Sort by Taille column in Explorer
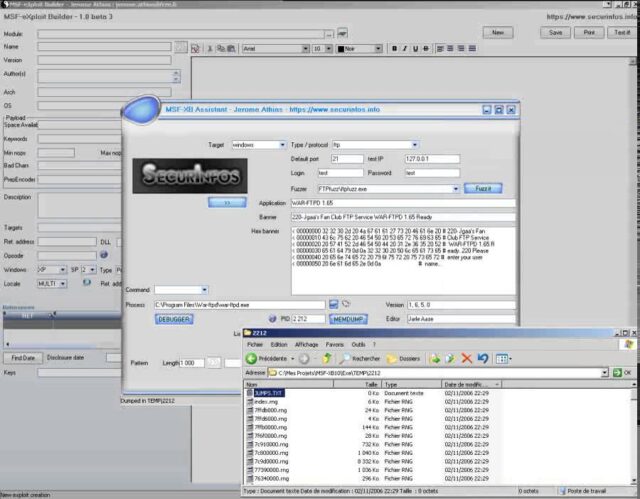640x499 pixels. point(358,384)
